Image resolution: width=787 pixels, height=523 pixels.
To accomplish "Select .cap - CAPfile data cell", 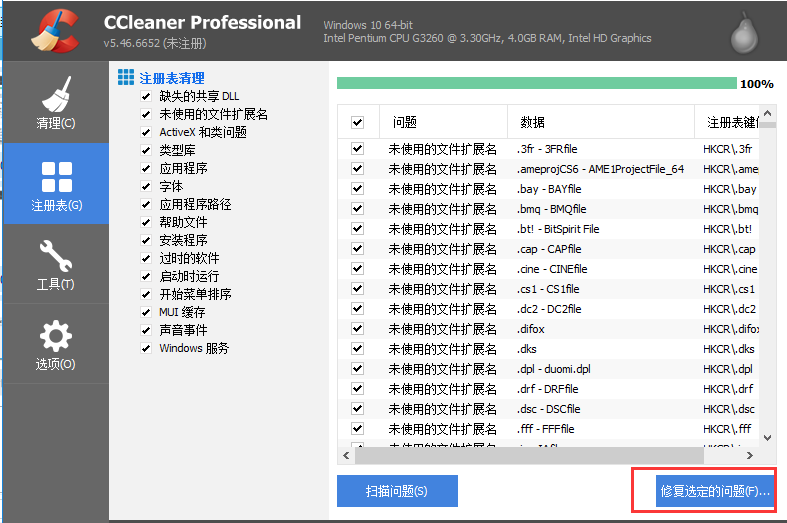I will [x=549, y=249].
